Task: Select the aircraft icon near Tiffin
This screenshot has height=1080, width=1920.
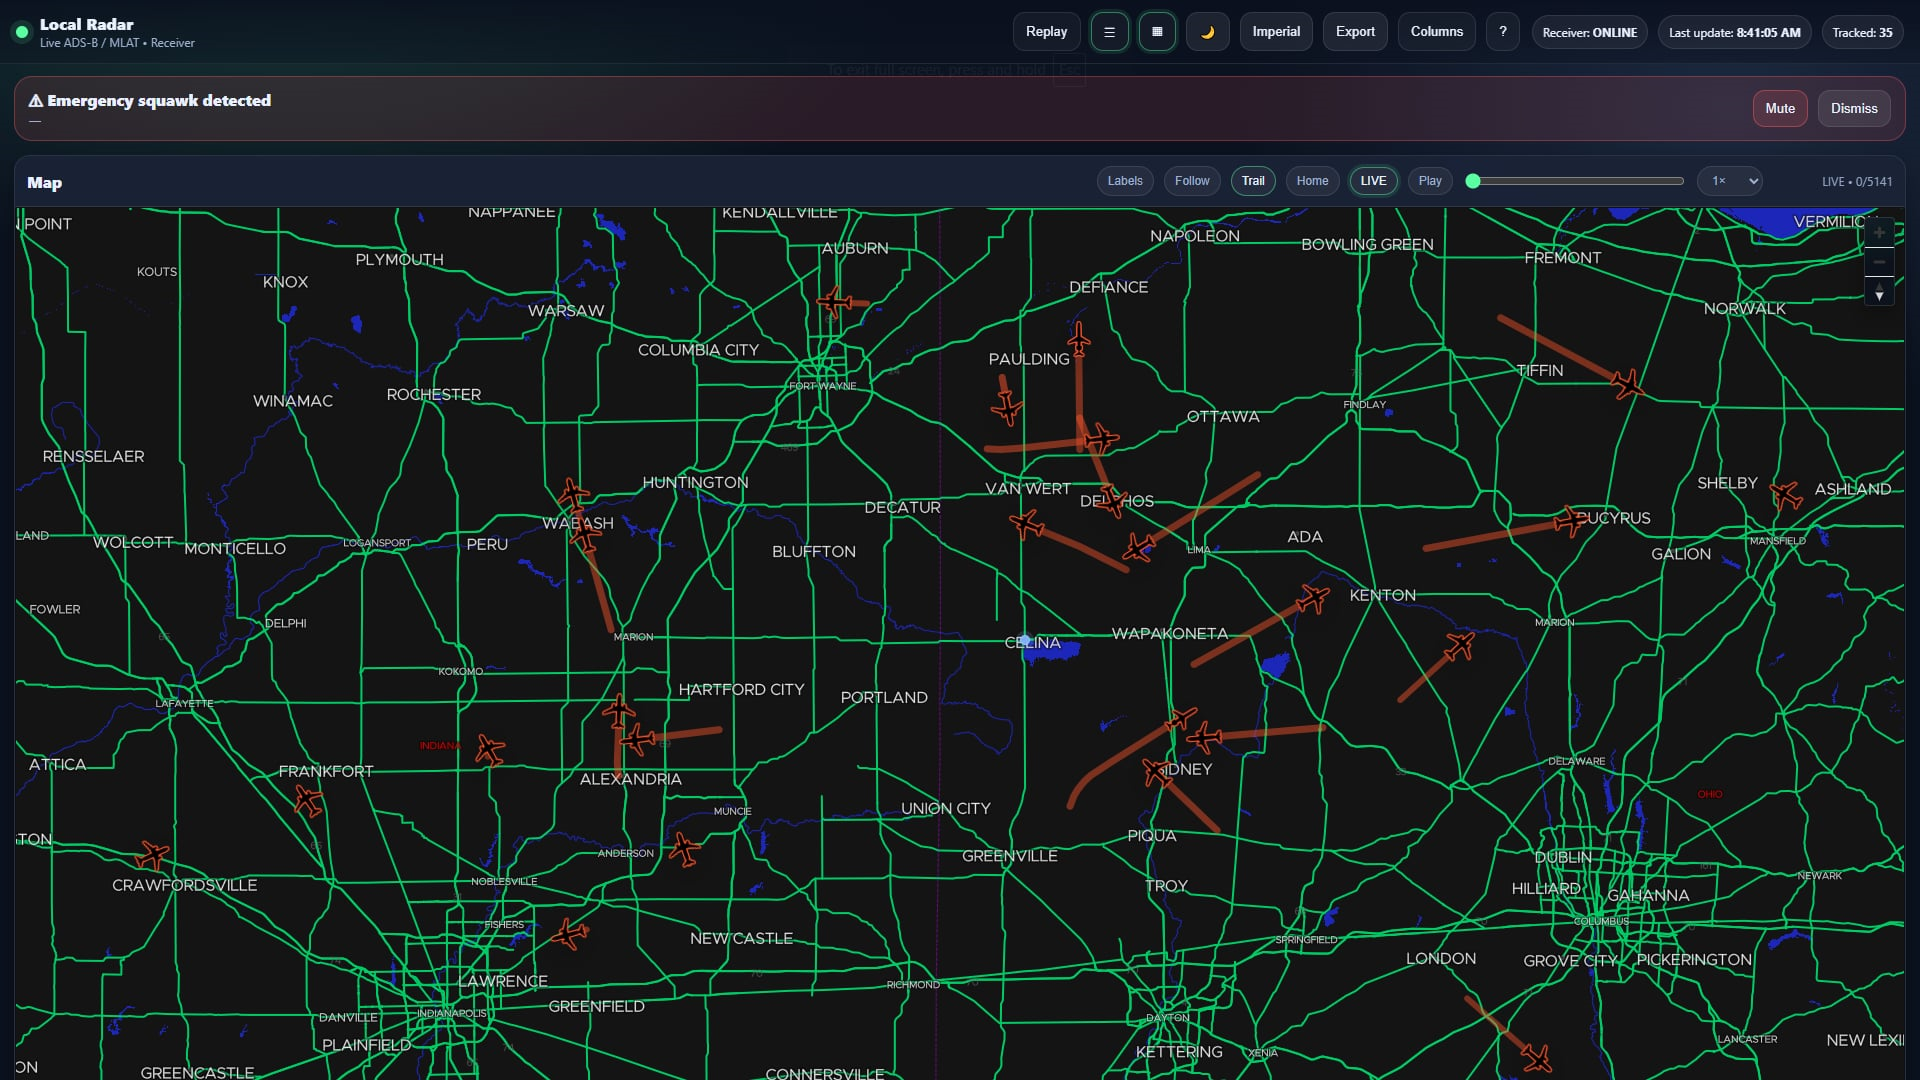Action: tap(1625, 382)
